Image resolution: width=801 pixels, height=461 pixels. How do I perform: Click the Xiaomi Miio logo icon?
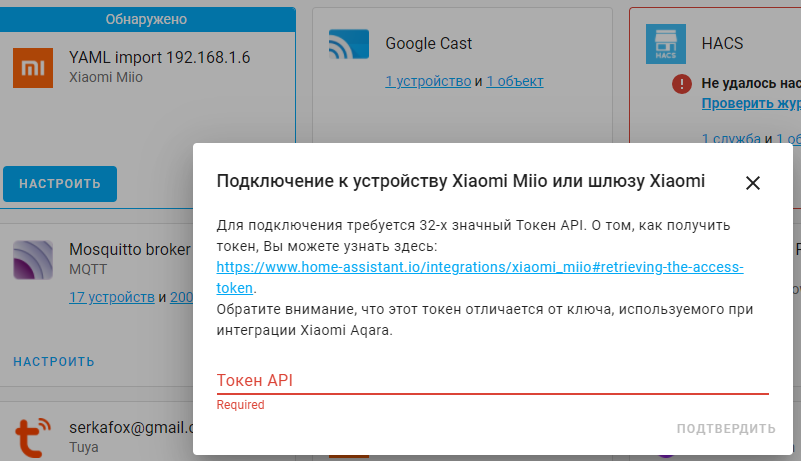[x=33, y=67]
